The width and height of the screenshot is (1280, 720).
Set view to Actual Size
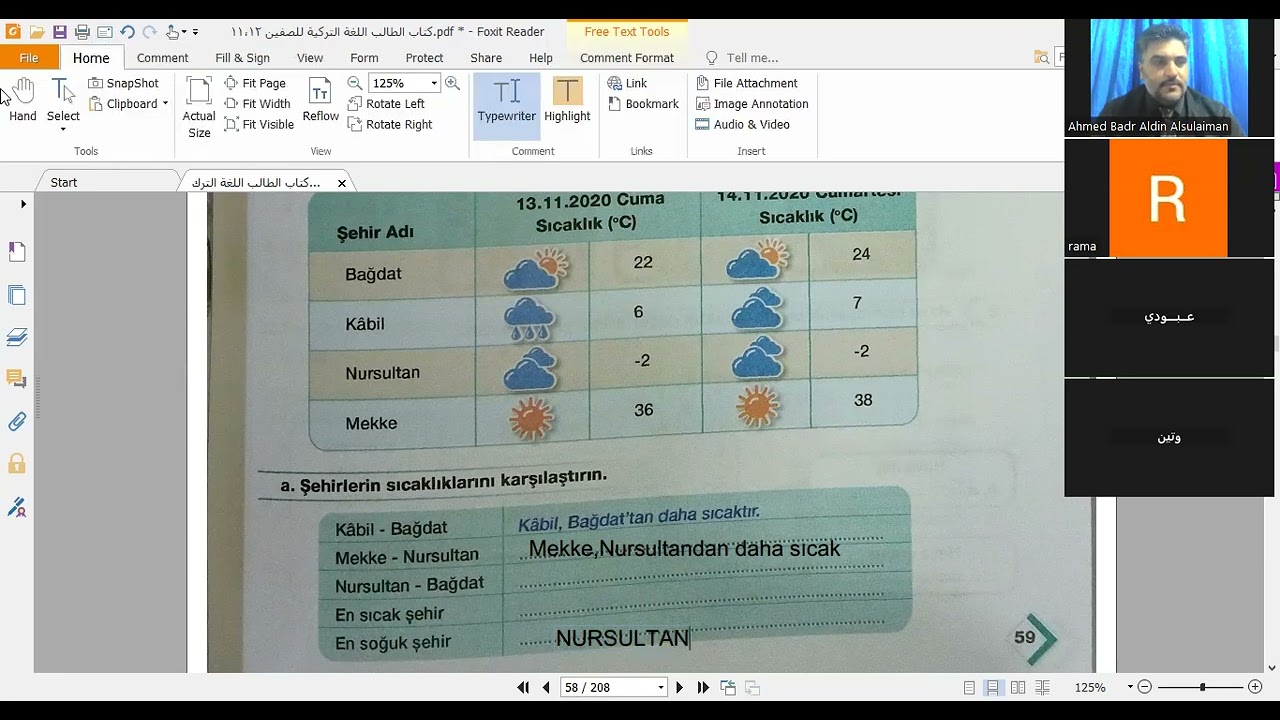pyautogui.click(x=199, y=108)
